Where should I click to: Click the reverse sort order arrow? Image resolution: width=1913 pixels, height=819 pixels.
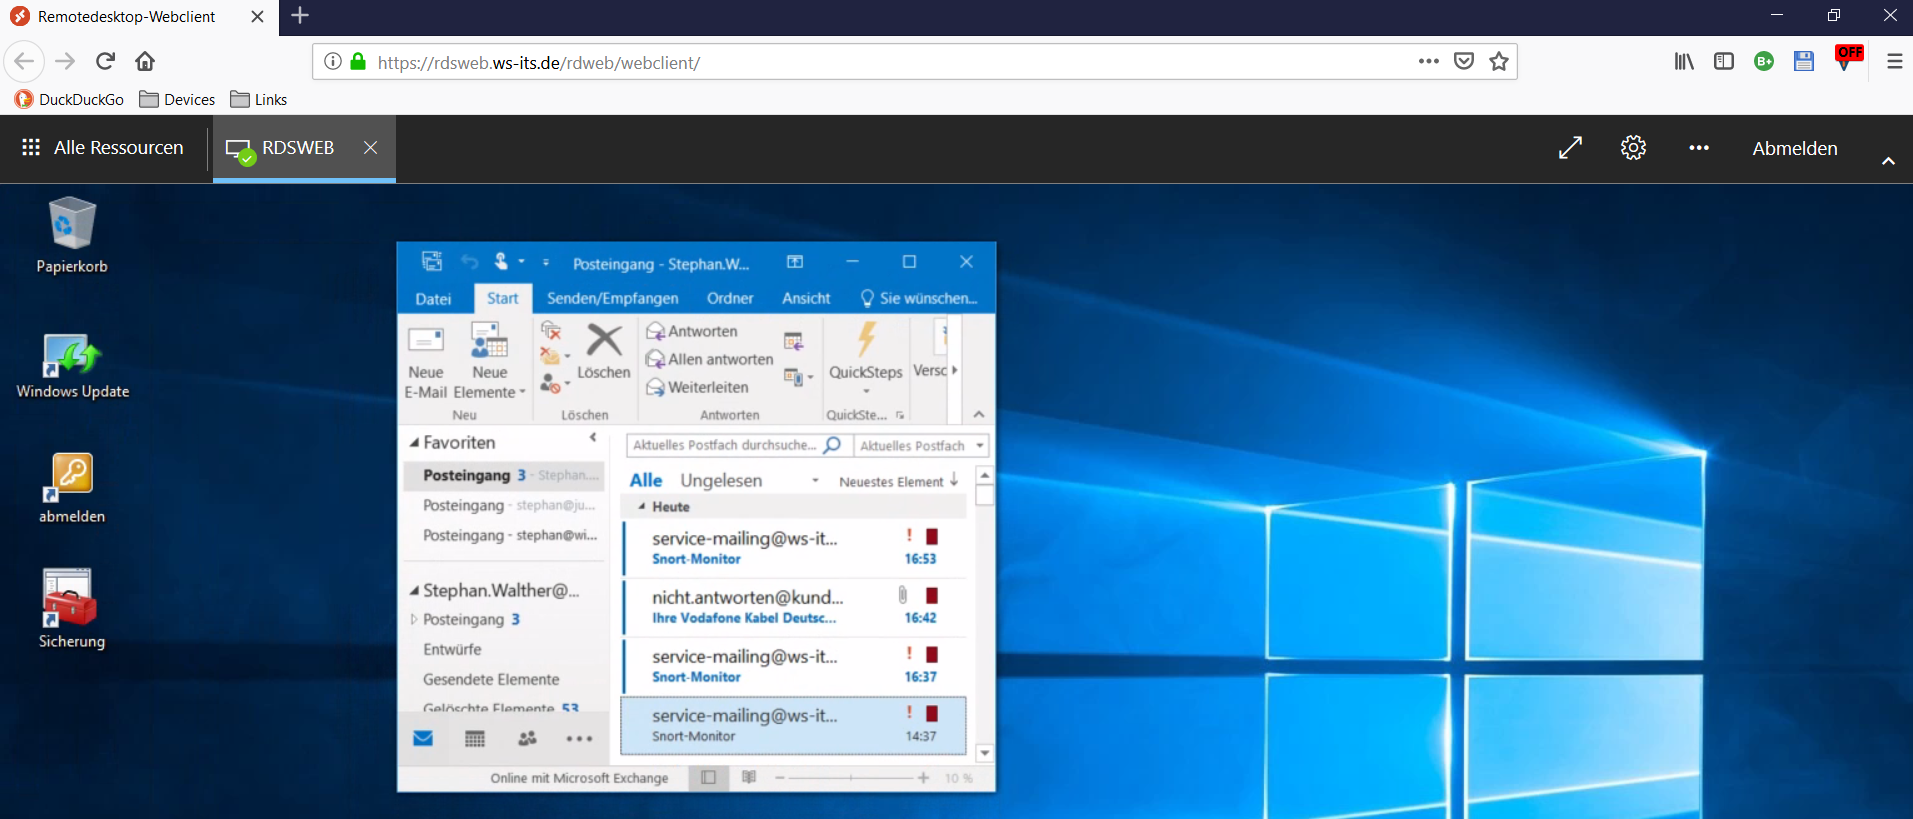(x=955, y=480)
